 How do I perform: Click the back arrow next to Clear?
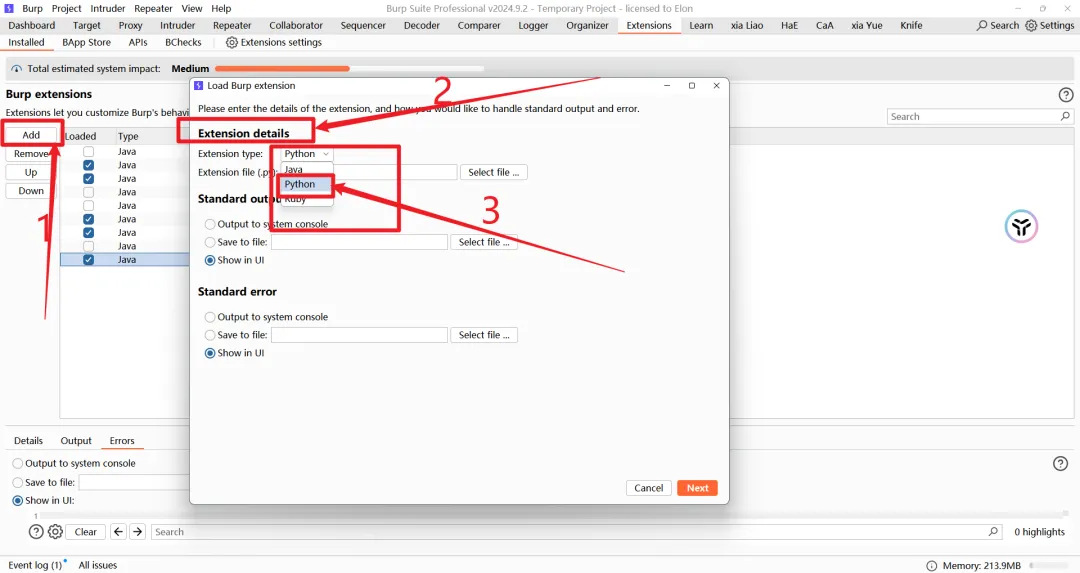click(x=118, y=532)
